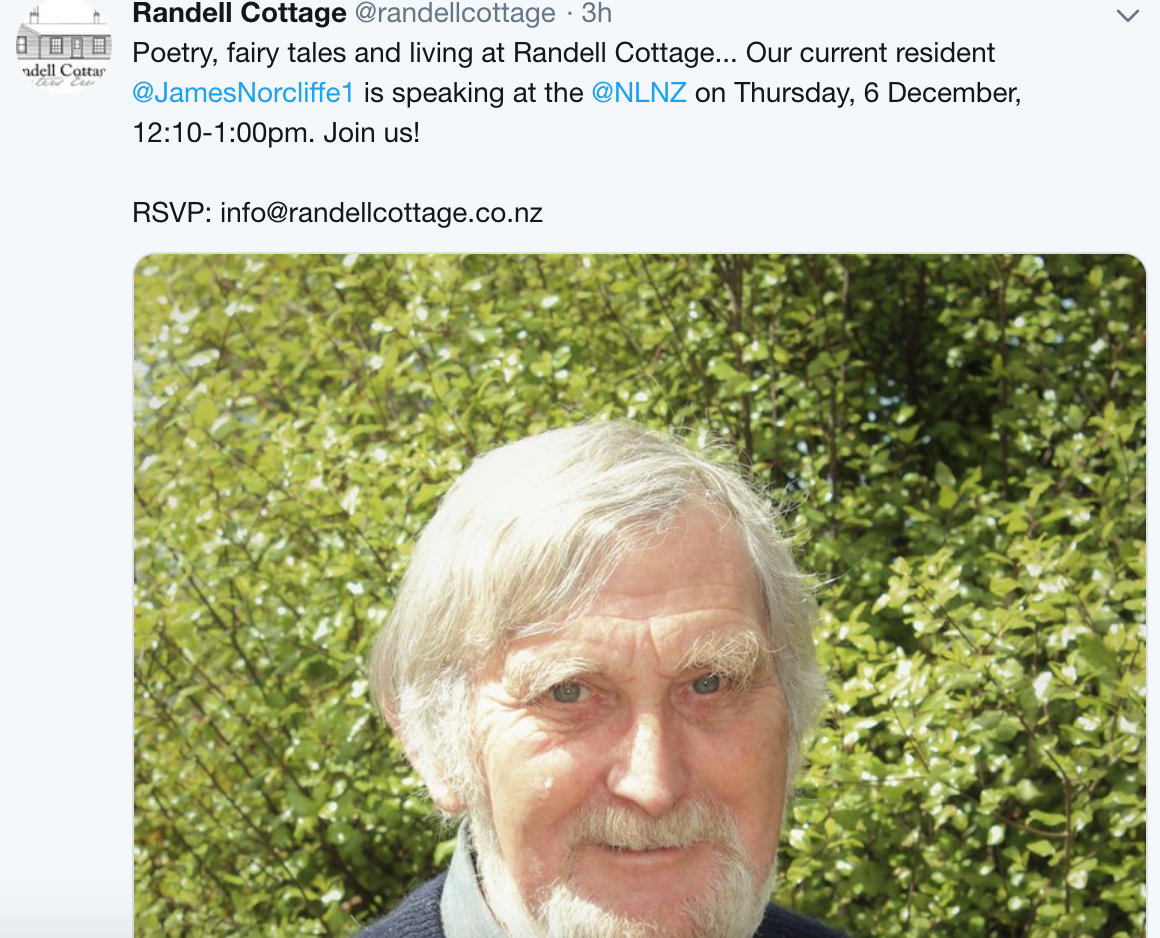Click the "Thursday, 6 December" date text
Image resolution: width=1160 pixels, height=938 pixels.
[x=875, y=93]
